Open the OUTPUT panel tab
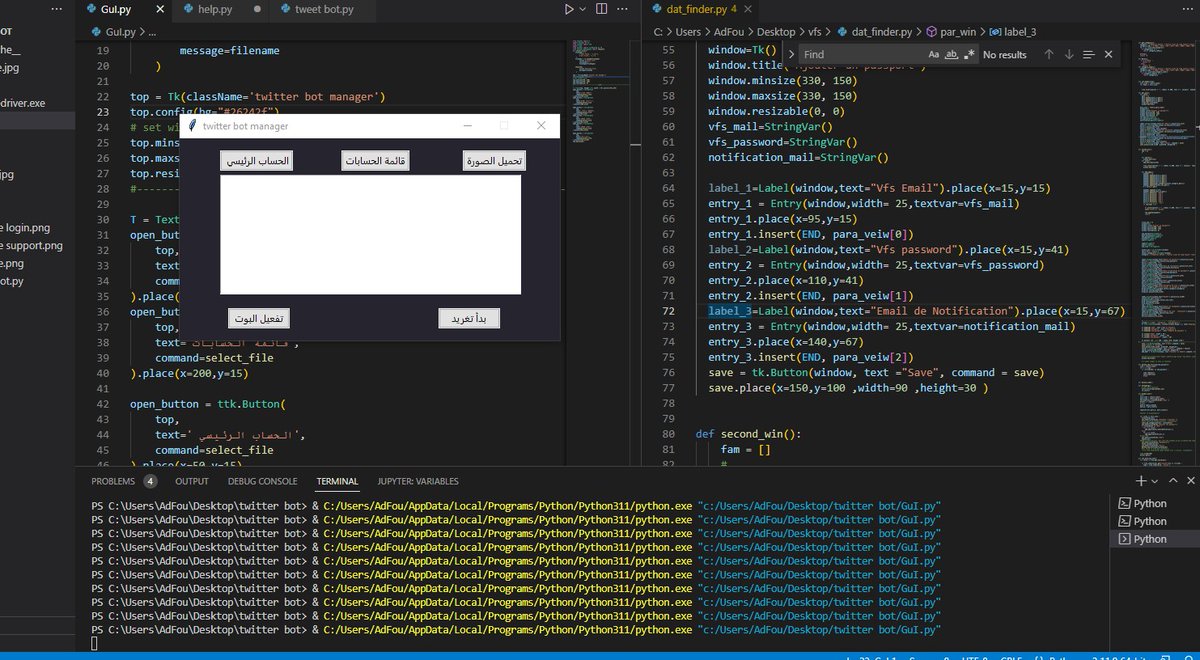1200x660 pixels. click(192, 481)
